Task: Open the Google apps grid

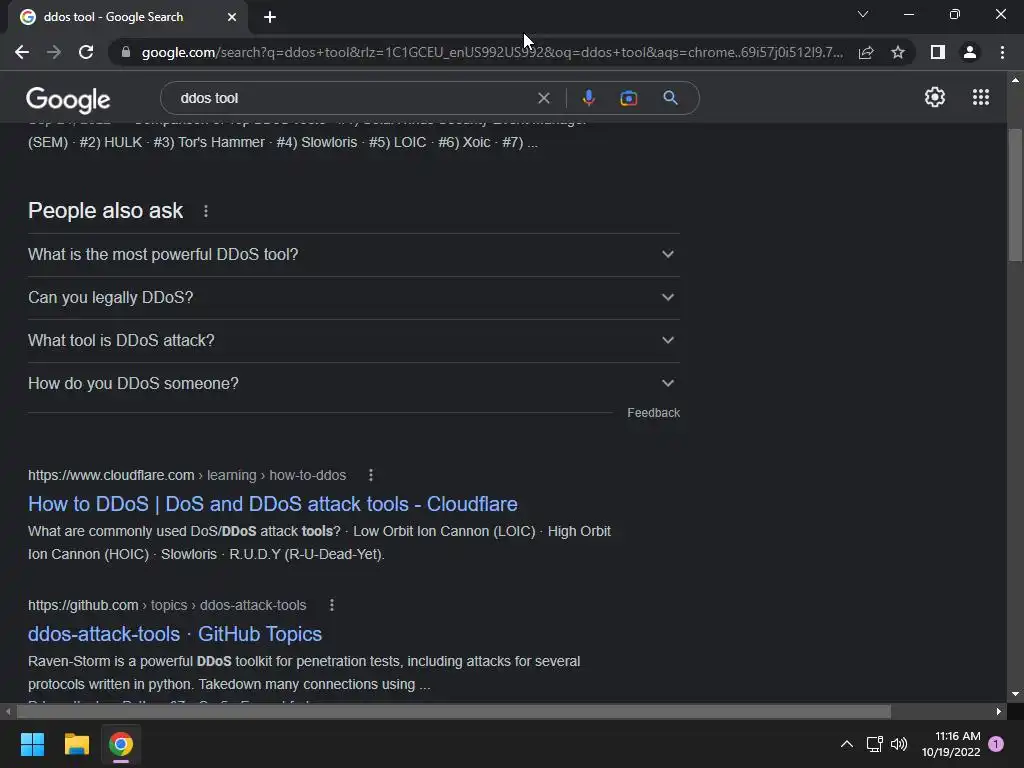Action: [x=981, y=97]
